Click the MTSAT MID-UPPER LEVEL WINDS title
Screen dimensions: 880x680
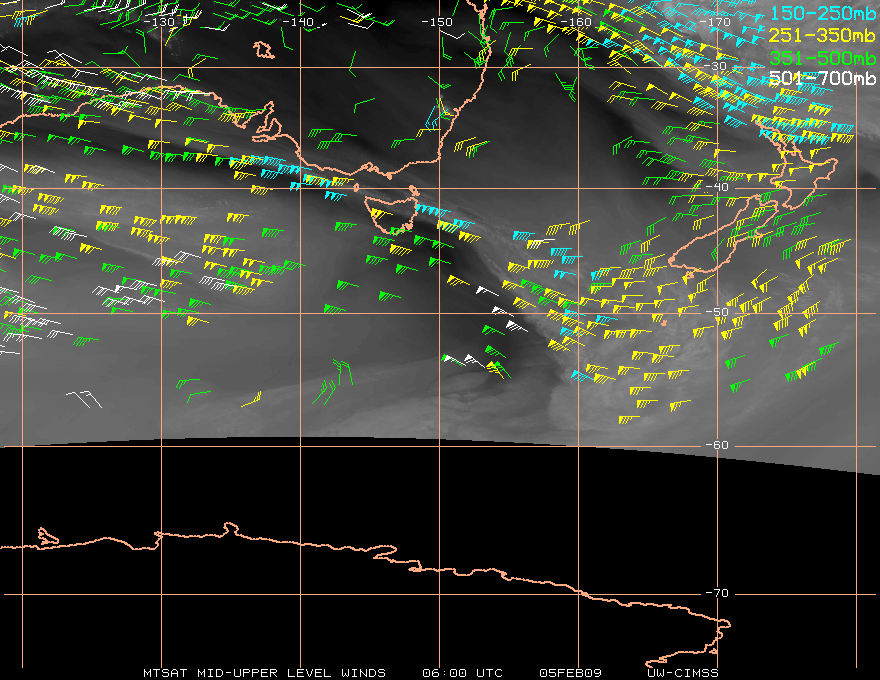point(264,673)
